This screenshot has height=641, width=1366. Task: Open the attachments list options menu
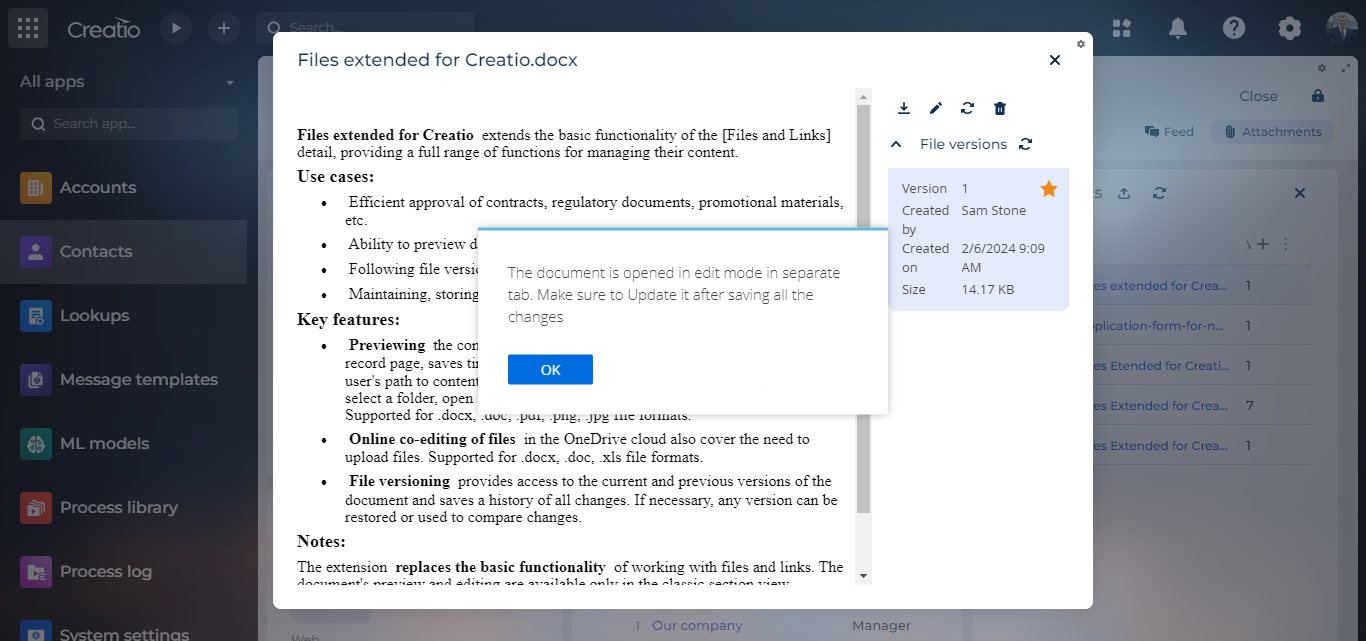point(1285,243)
